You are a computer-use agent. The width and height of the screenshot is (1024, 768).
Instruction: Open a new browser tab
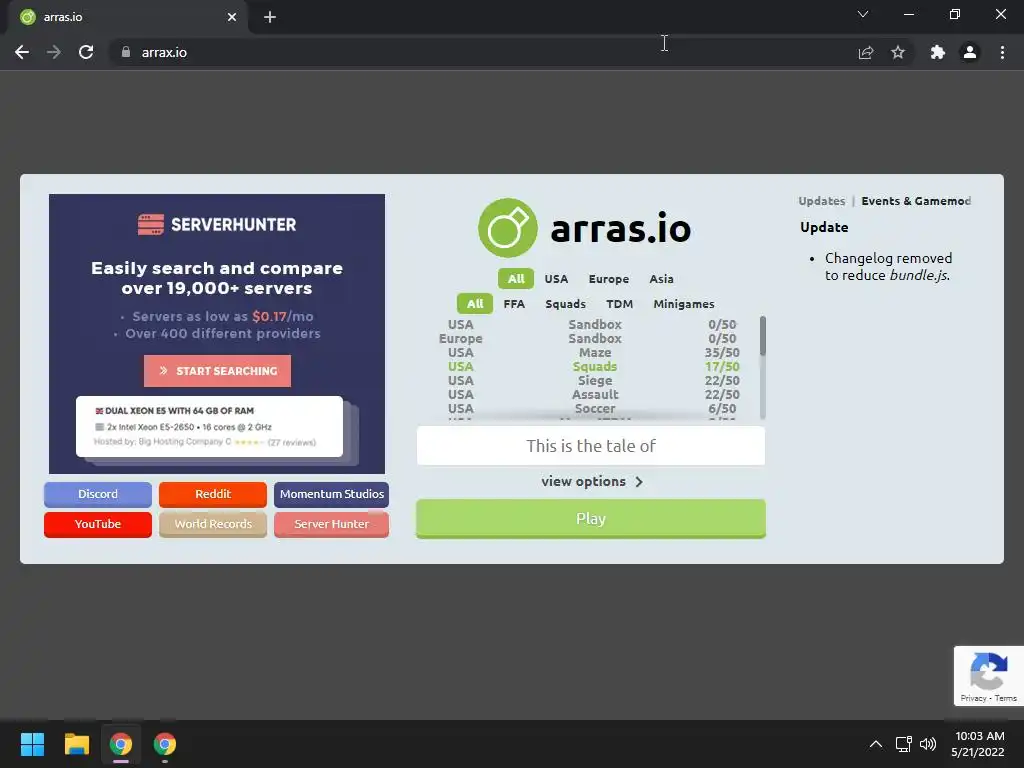point(270,17)
